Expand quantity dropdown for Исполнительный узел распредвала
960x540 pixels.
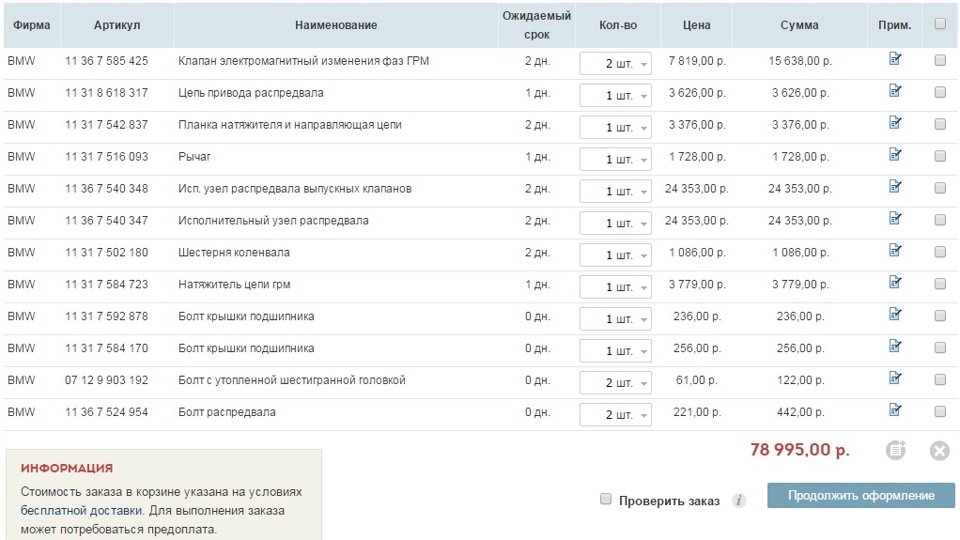pyautogui.click(x=615, y=223)
